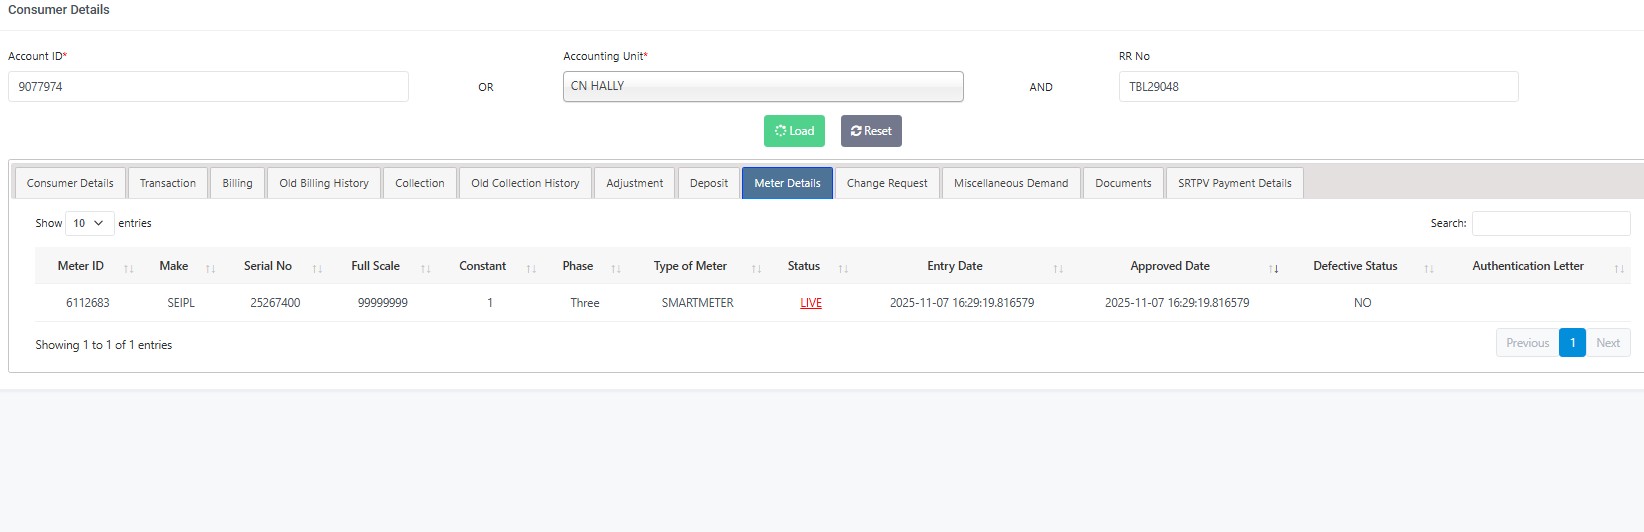
Task: Open the Change Request tab
Action: tap(887, 183)
